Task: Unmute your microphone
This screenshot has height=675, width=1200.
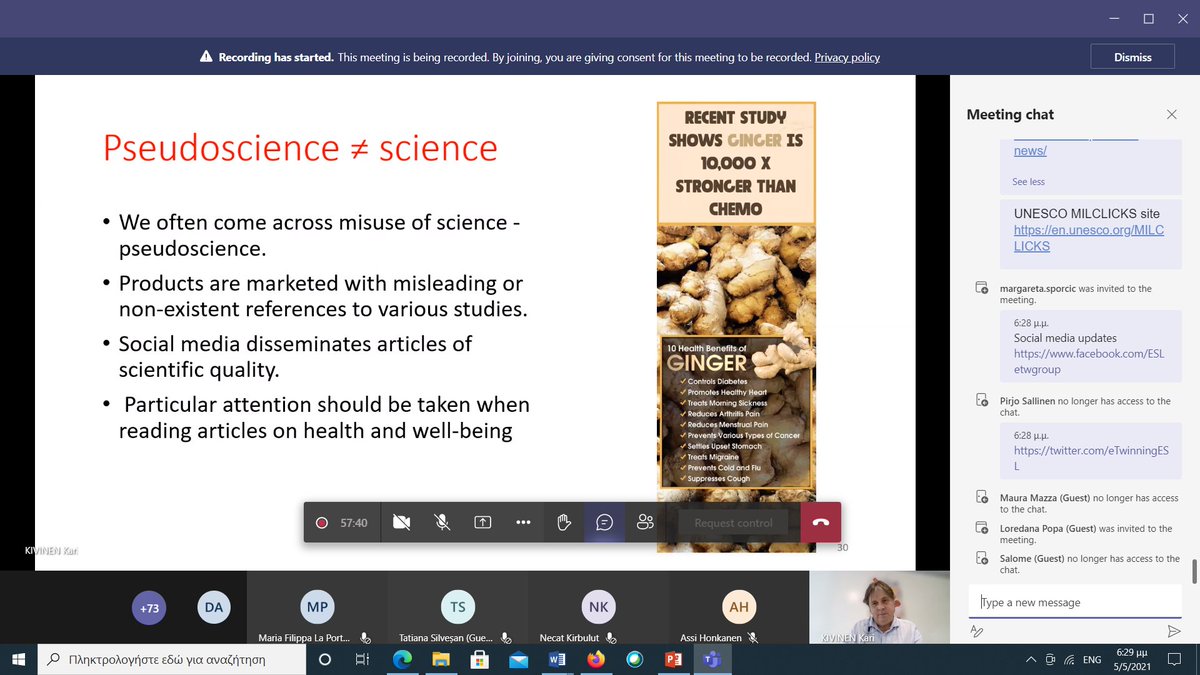Action: [x=442, y=521]
